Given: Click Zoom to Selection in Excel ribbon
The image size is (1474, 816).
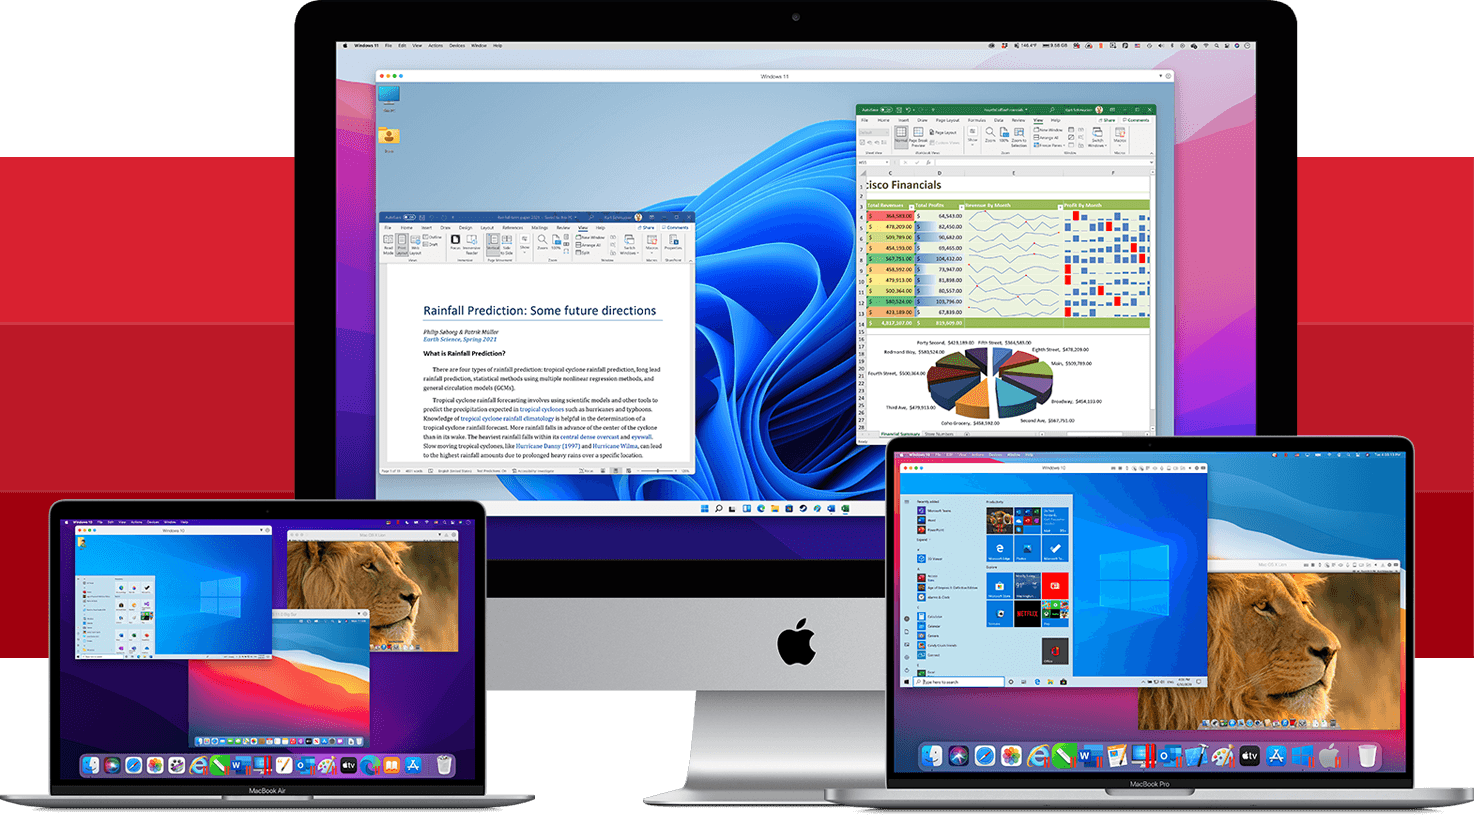Looking at the screenshot, I should [1019, 138].
